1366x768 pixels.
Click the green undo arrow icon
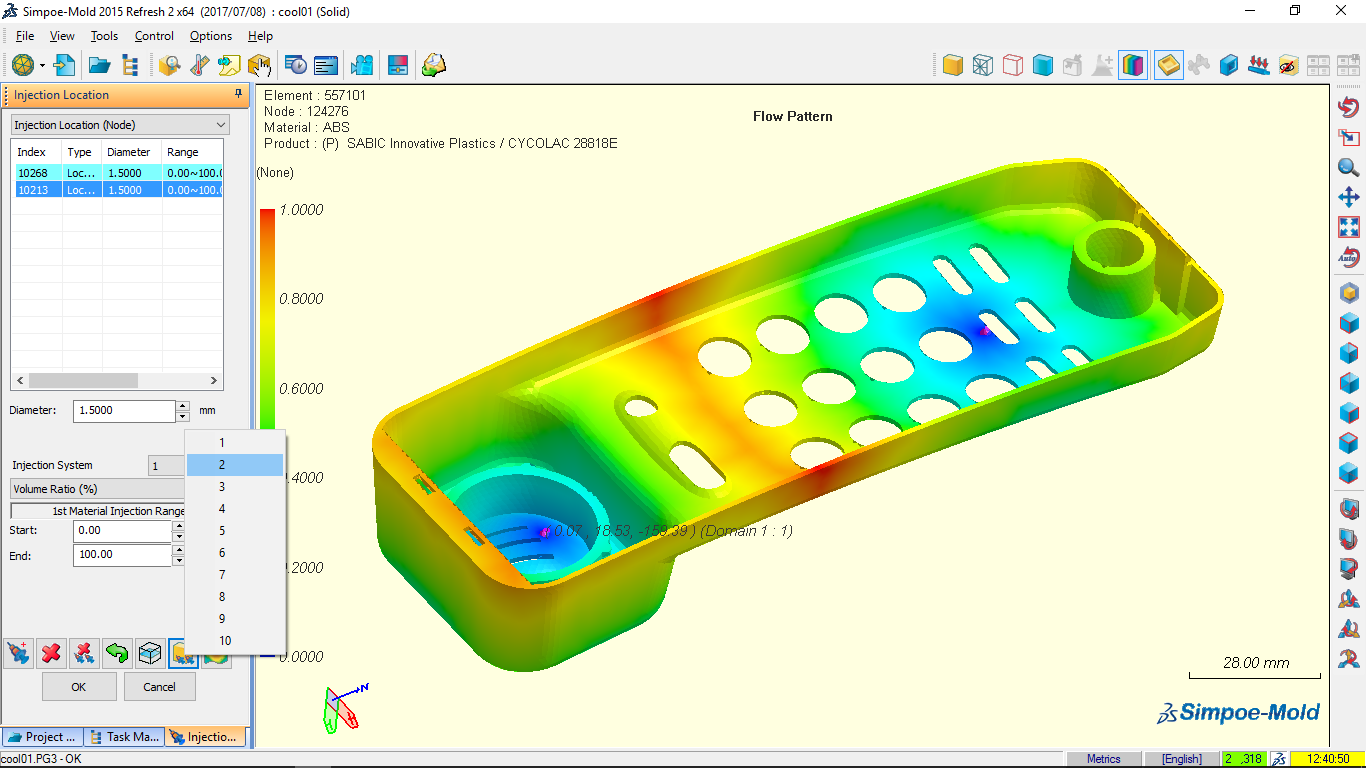pyautogui.click(x=117, y=654)
